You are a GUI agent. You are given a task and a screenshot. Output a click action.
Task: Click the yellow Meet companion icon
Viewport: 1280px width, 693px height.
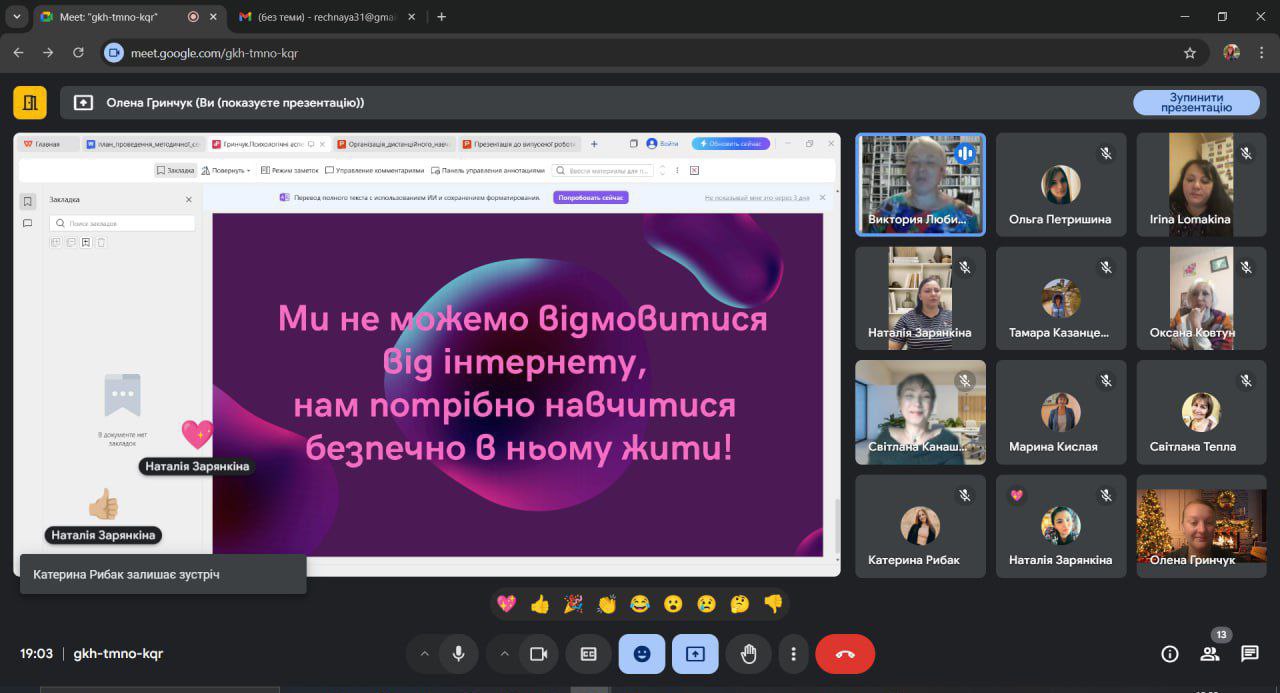click(x=30, y=102)
